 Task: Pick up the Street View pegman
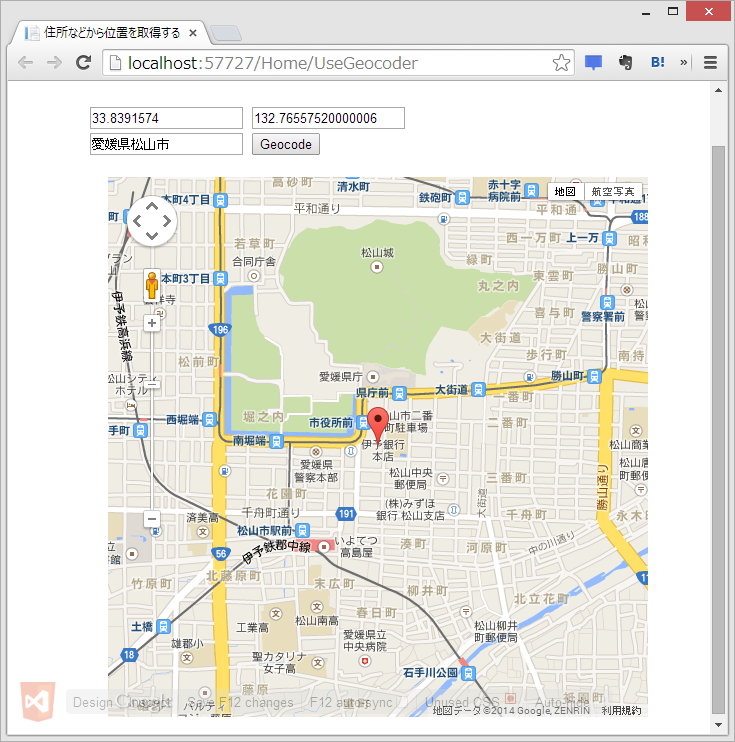(151, 285)
